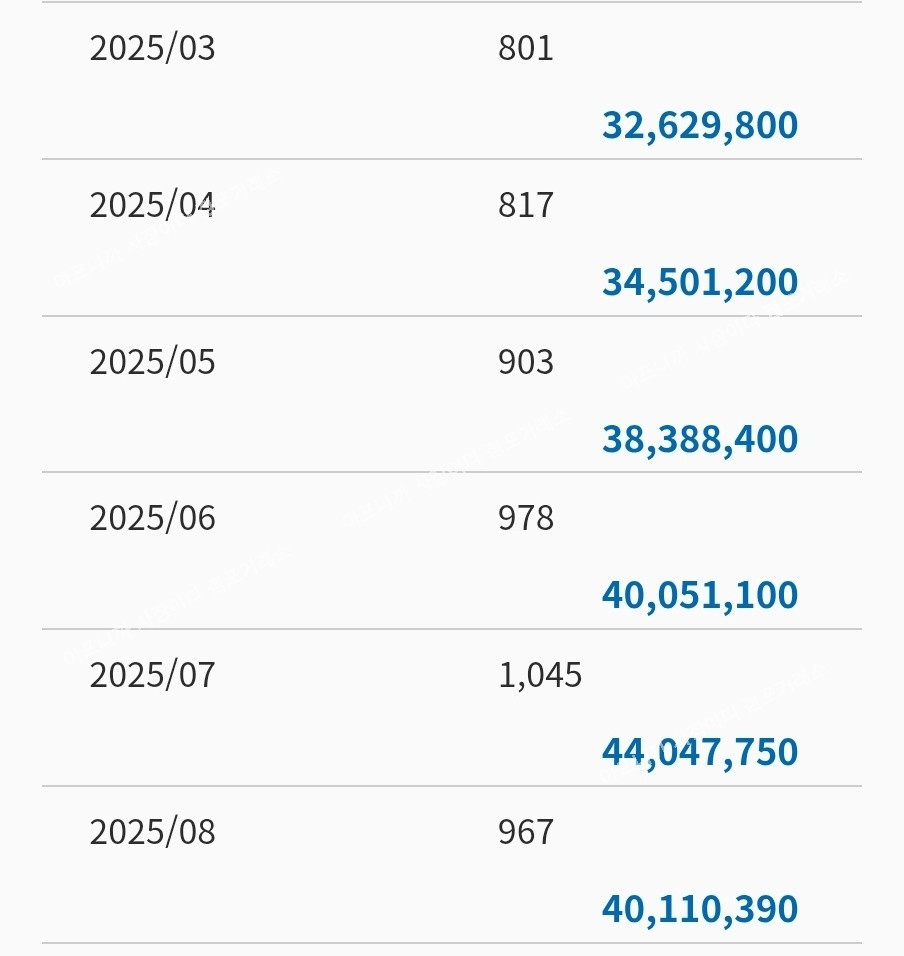Open the 40,051,100 amount link
The height and width of the screenshot is (956, 904).
coord(699,596)
